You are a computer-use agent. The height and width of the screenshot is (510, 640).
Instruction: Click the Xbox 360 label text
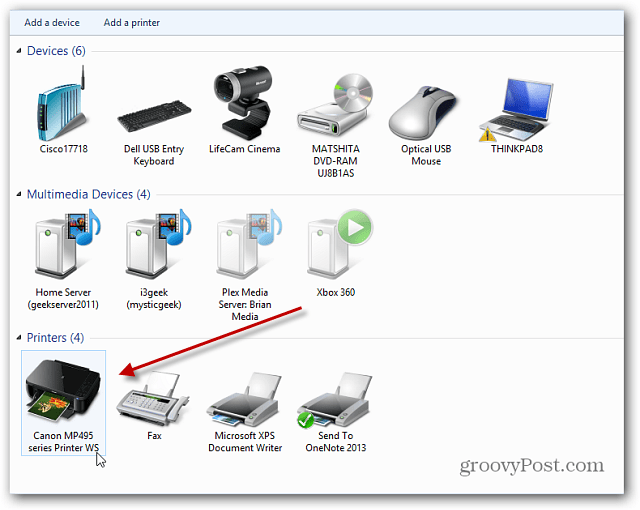[x=336, y=292]
